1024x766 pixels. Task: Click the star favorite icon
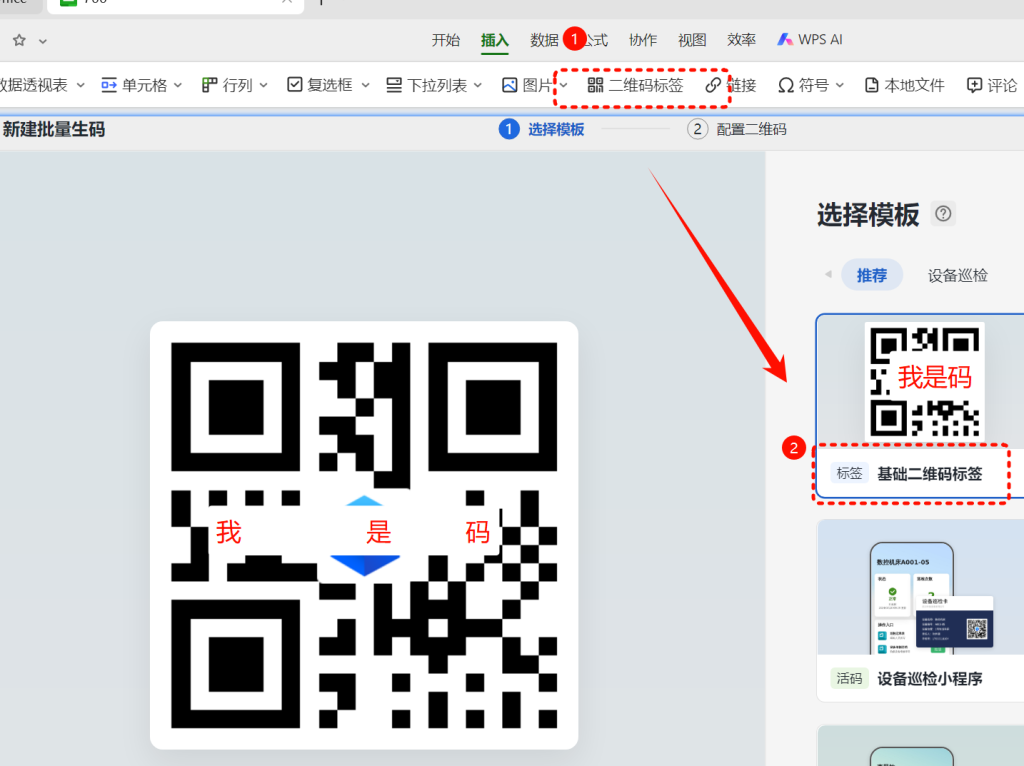coord(20,40)
